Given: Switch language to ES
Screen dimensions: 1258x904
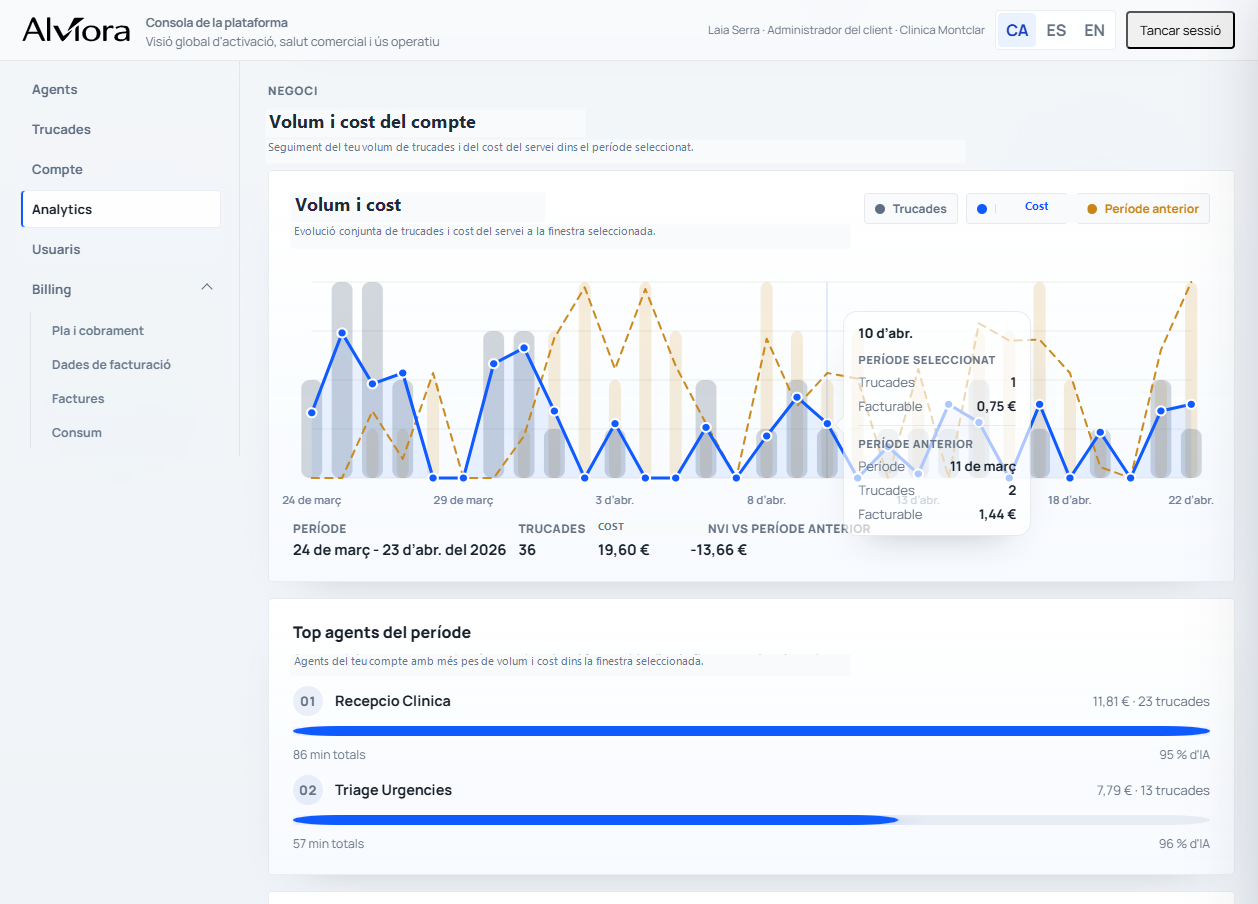Looking at the screenshot, I should [x=1056, y=31].
